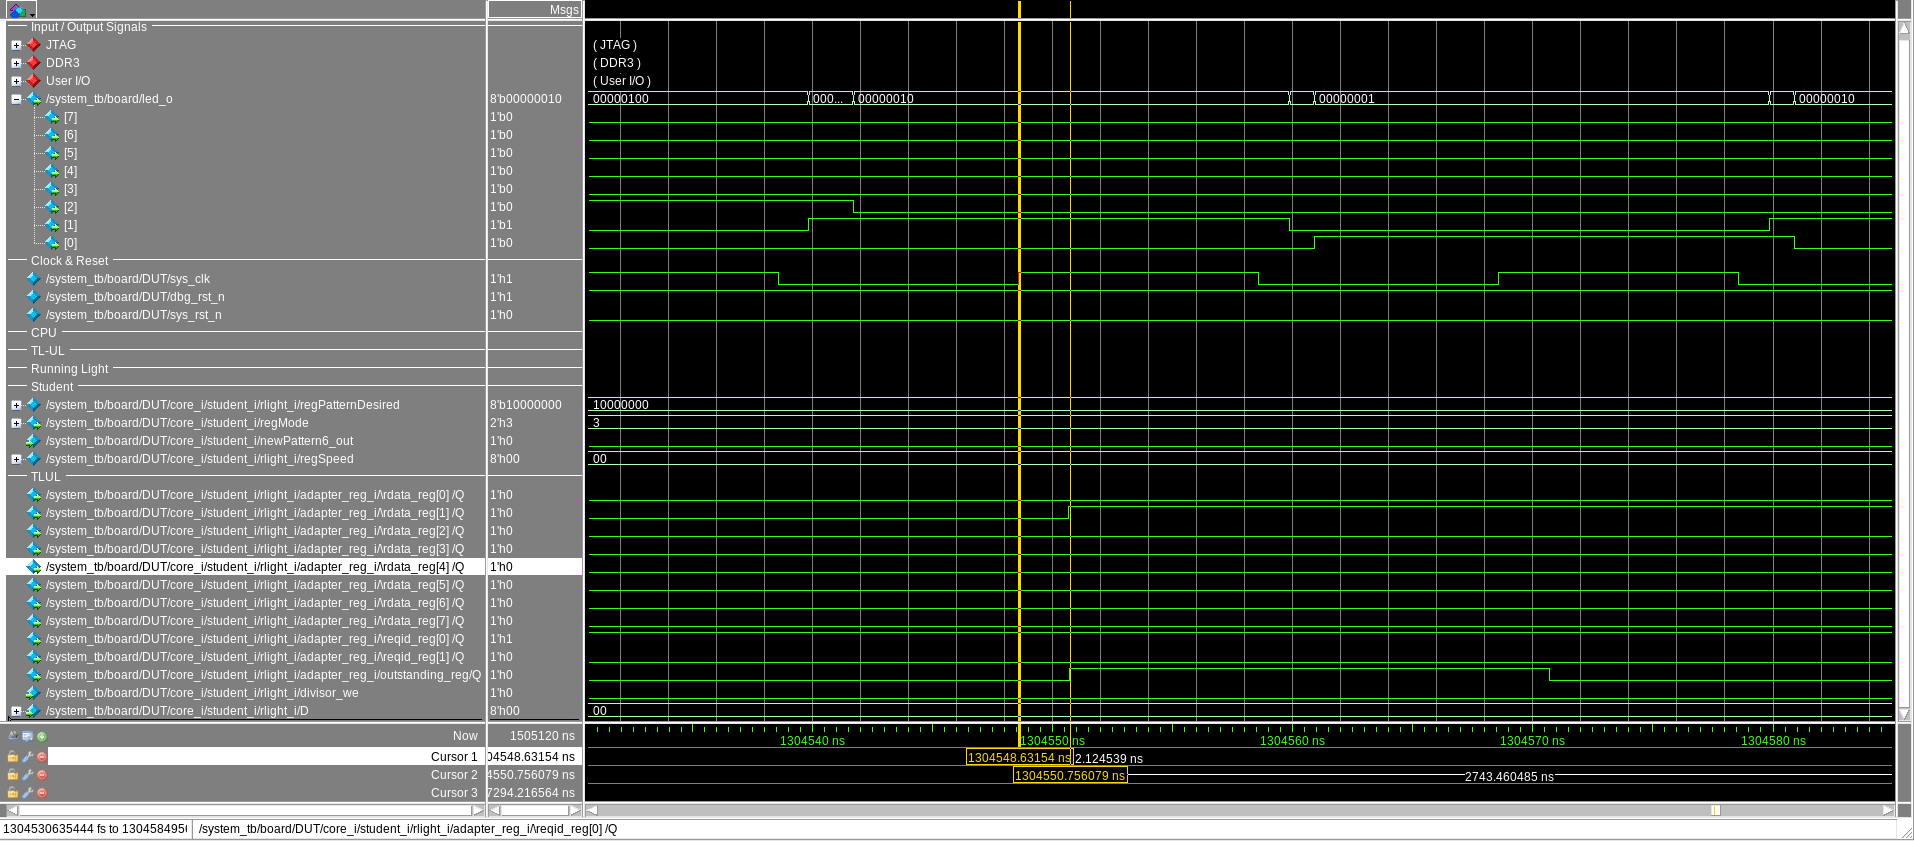This screenshot has width=1914, height=841.
Task: Click the green insert cursor icon
Action: 42,736
